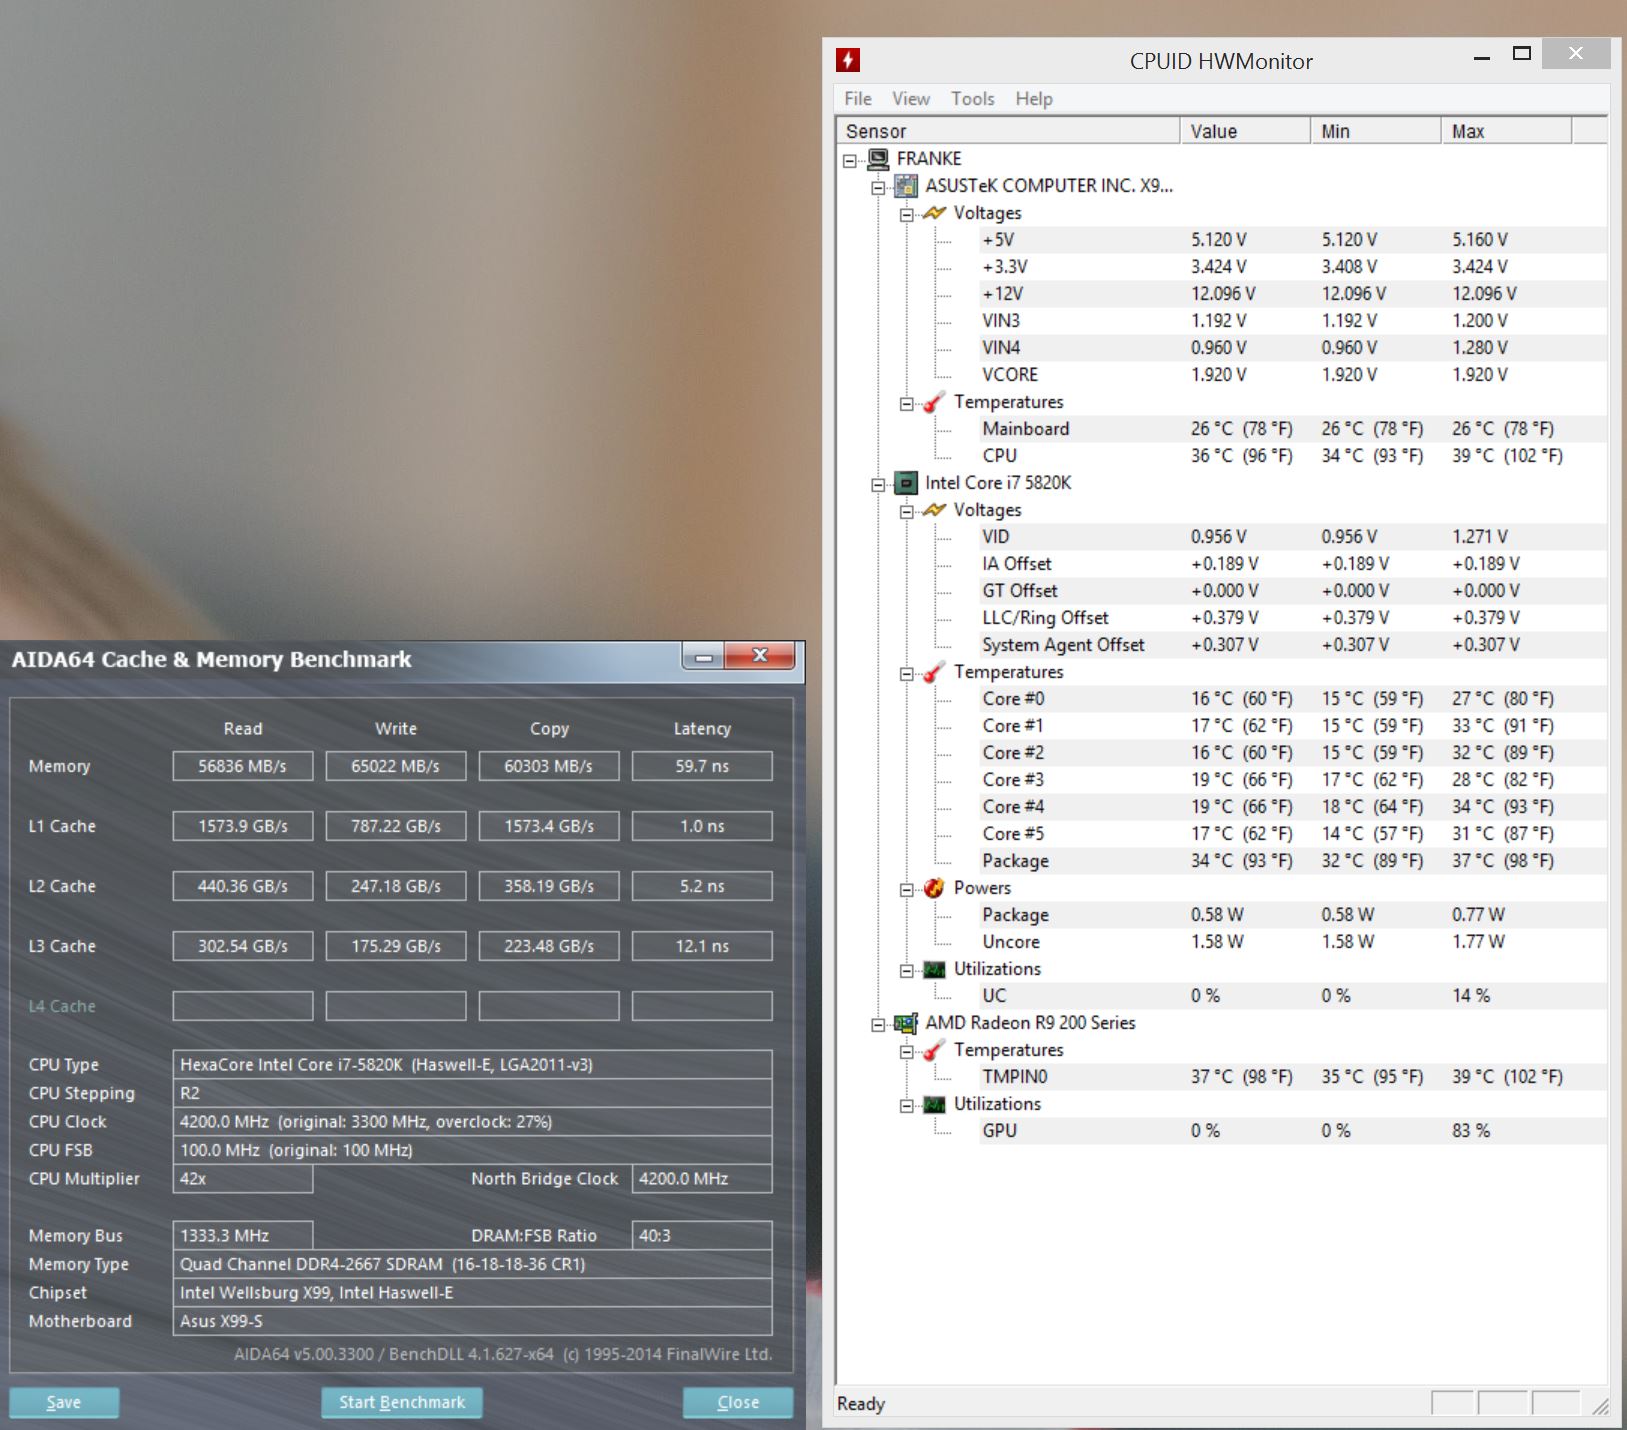The height and width of the screenshot is (1430, 1627).
Task: Minimize the AIDA64 benchmark window
Action: tap(704, 656)
